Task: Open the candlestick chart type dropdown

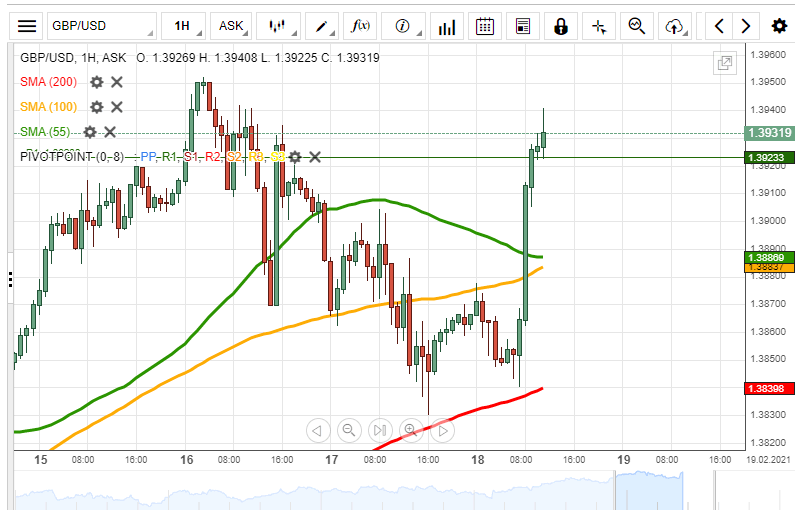Action: pyautogui.click(x=278, y=26)
